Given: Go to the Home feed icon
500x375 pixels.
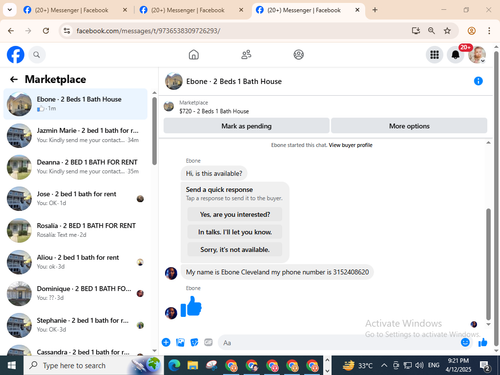Looking at the screenshot, I should point(194,54).
